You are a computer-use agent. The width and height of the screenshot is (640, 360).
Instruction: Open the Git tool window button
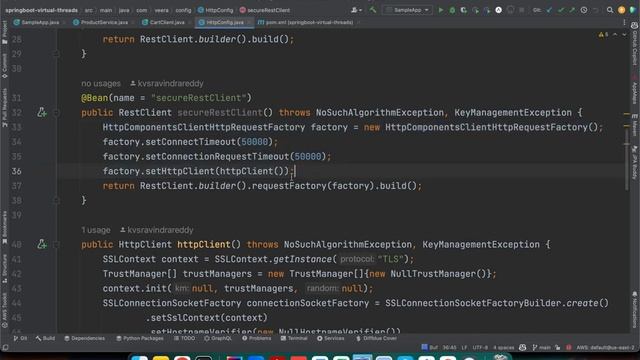20,338
